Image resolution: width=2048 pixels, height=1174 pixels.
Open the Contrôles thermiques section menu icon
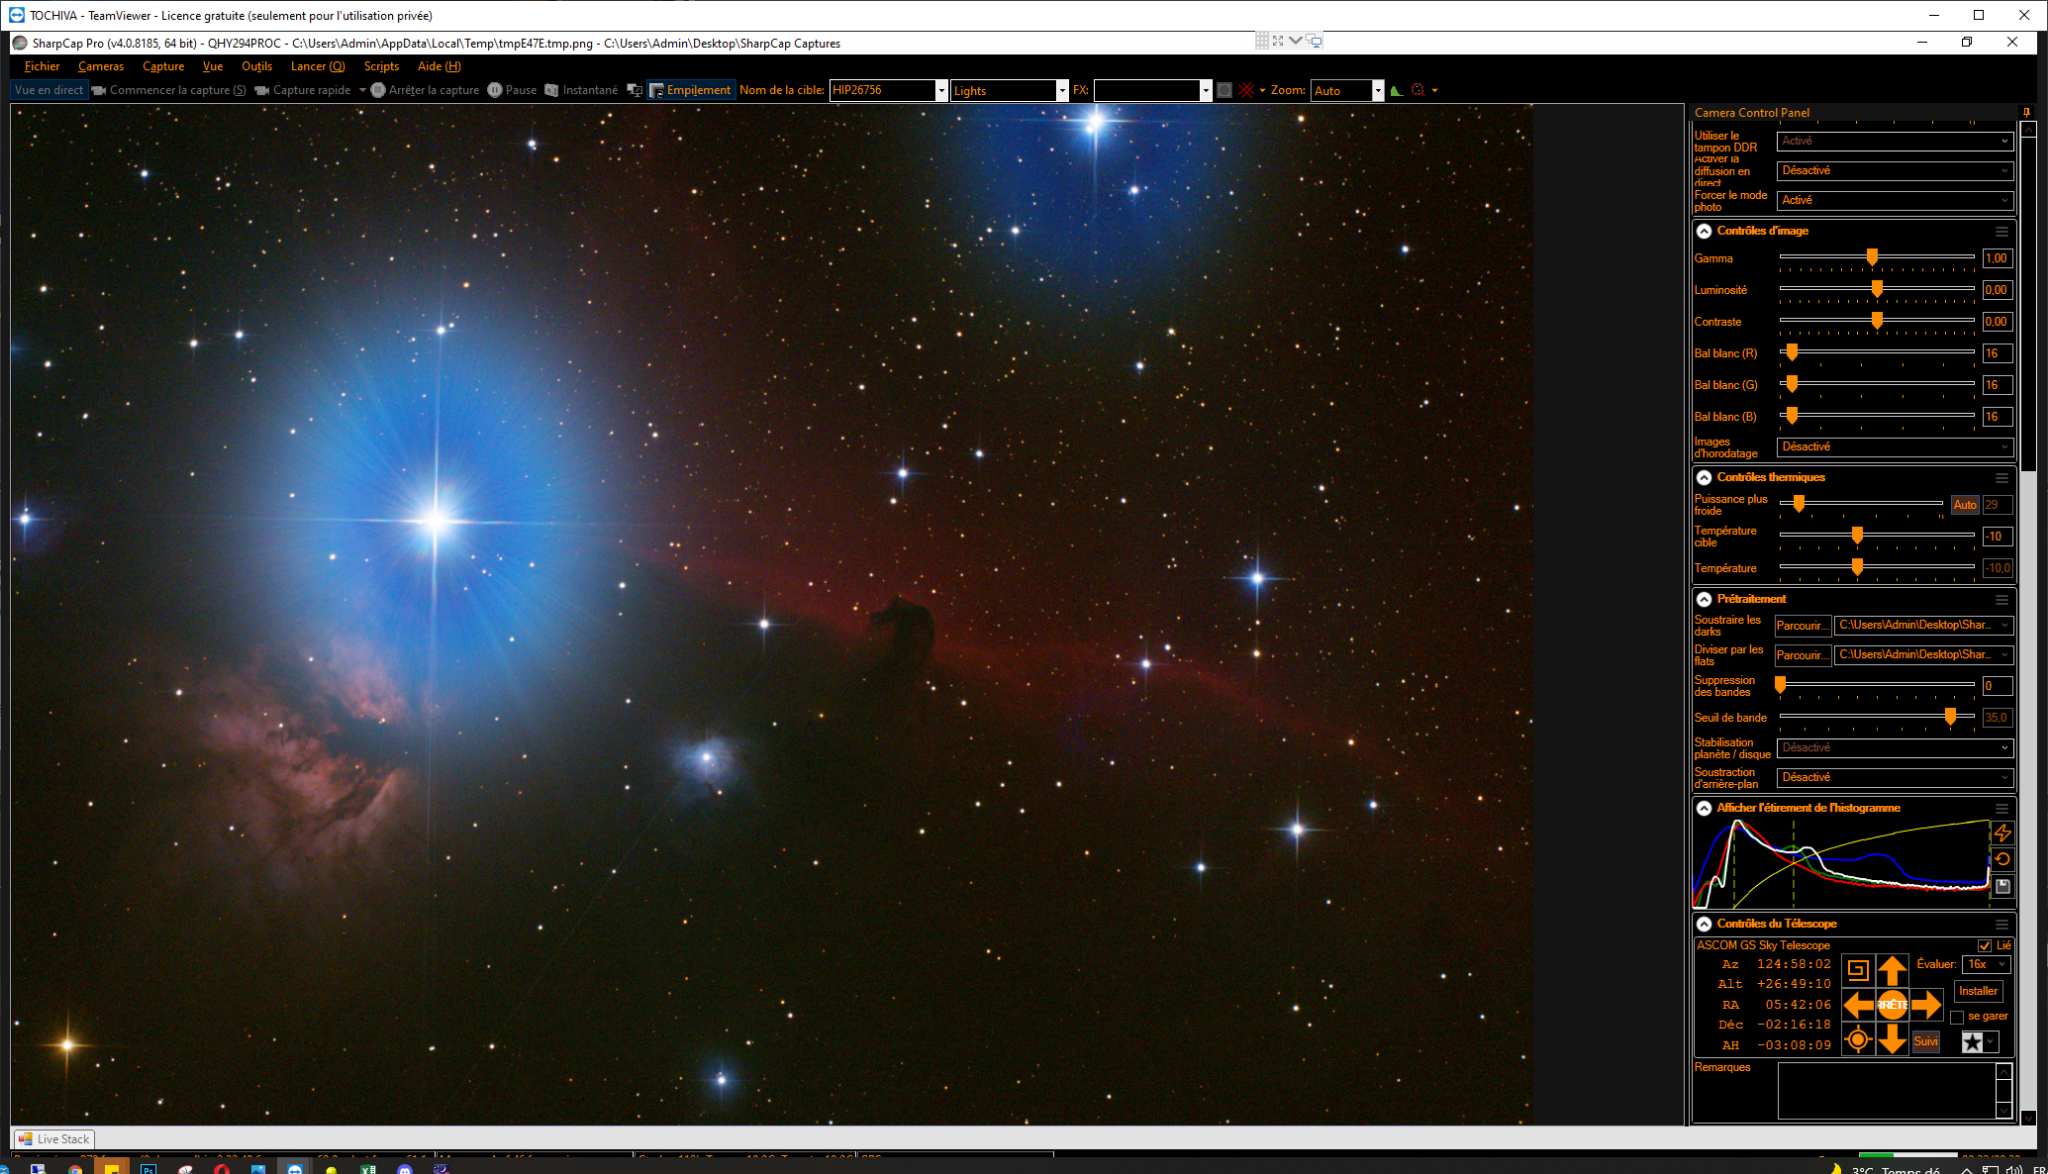[x=2002, y=478]
